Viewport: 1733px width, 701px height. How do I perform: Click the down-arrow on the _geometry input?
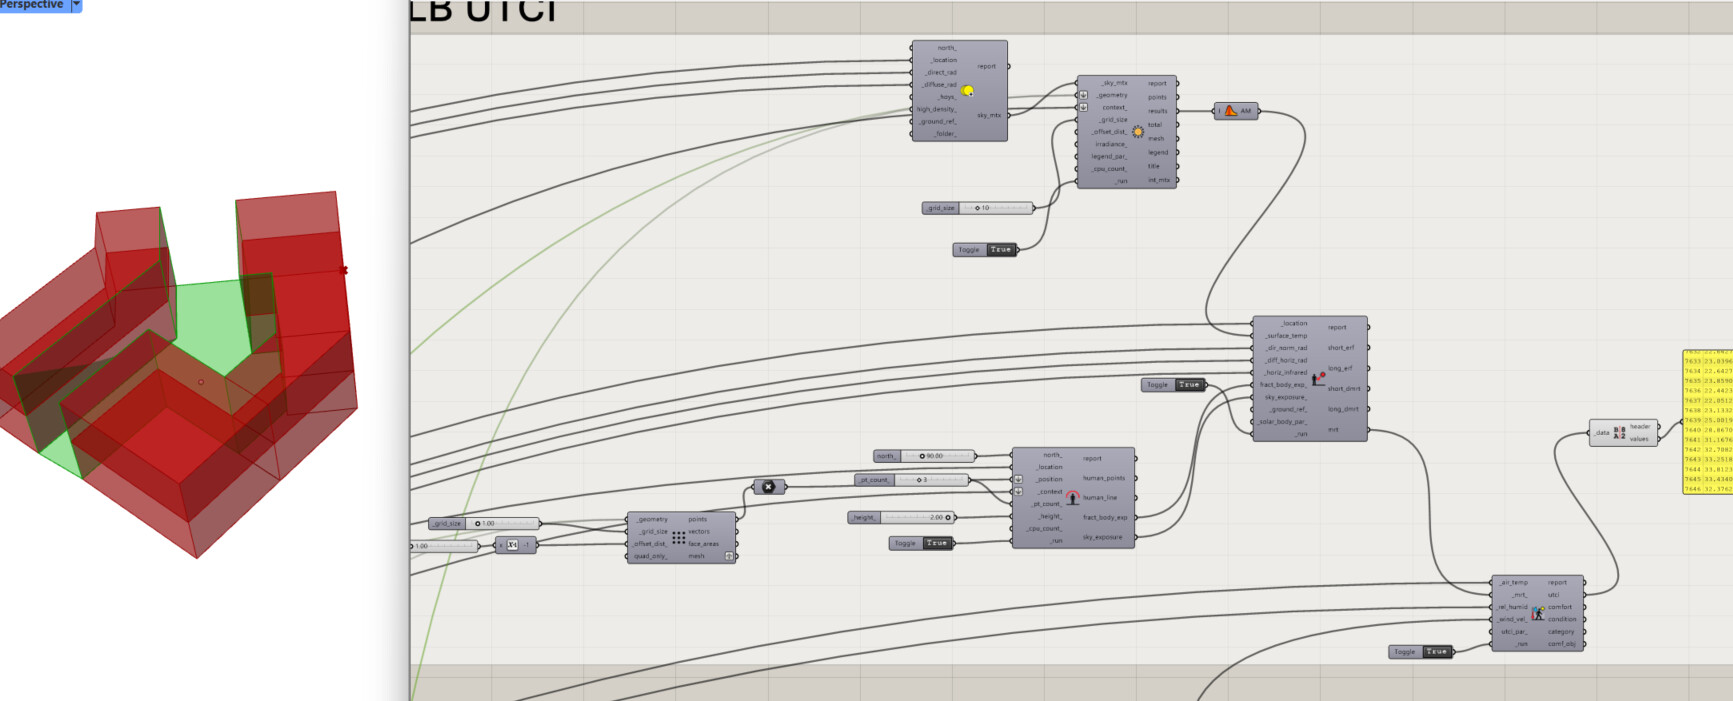1083,95
